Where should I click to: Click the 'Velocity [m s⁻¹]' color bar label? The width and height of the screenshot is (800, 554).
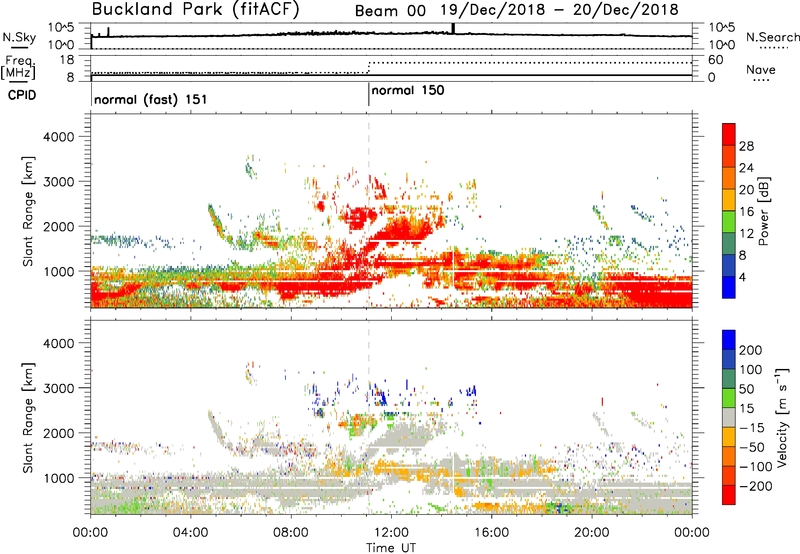click(781, 417)
